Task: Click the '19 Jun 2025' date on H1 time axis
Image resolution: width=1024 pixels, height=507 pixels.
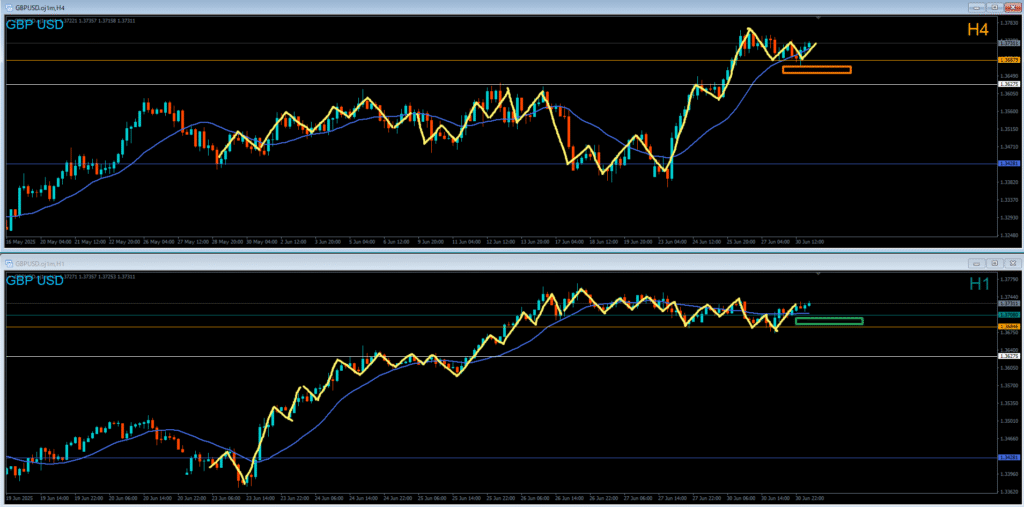Action: tap(21, 498)
